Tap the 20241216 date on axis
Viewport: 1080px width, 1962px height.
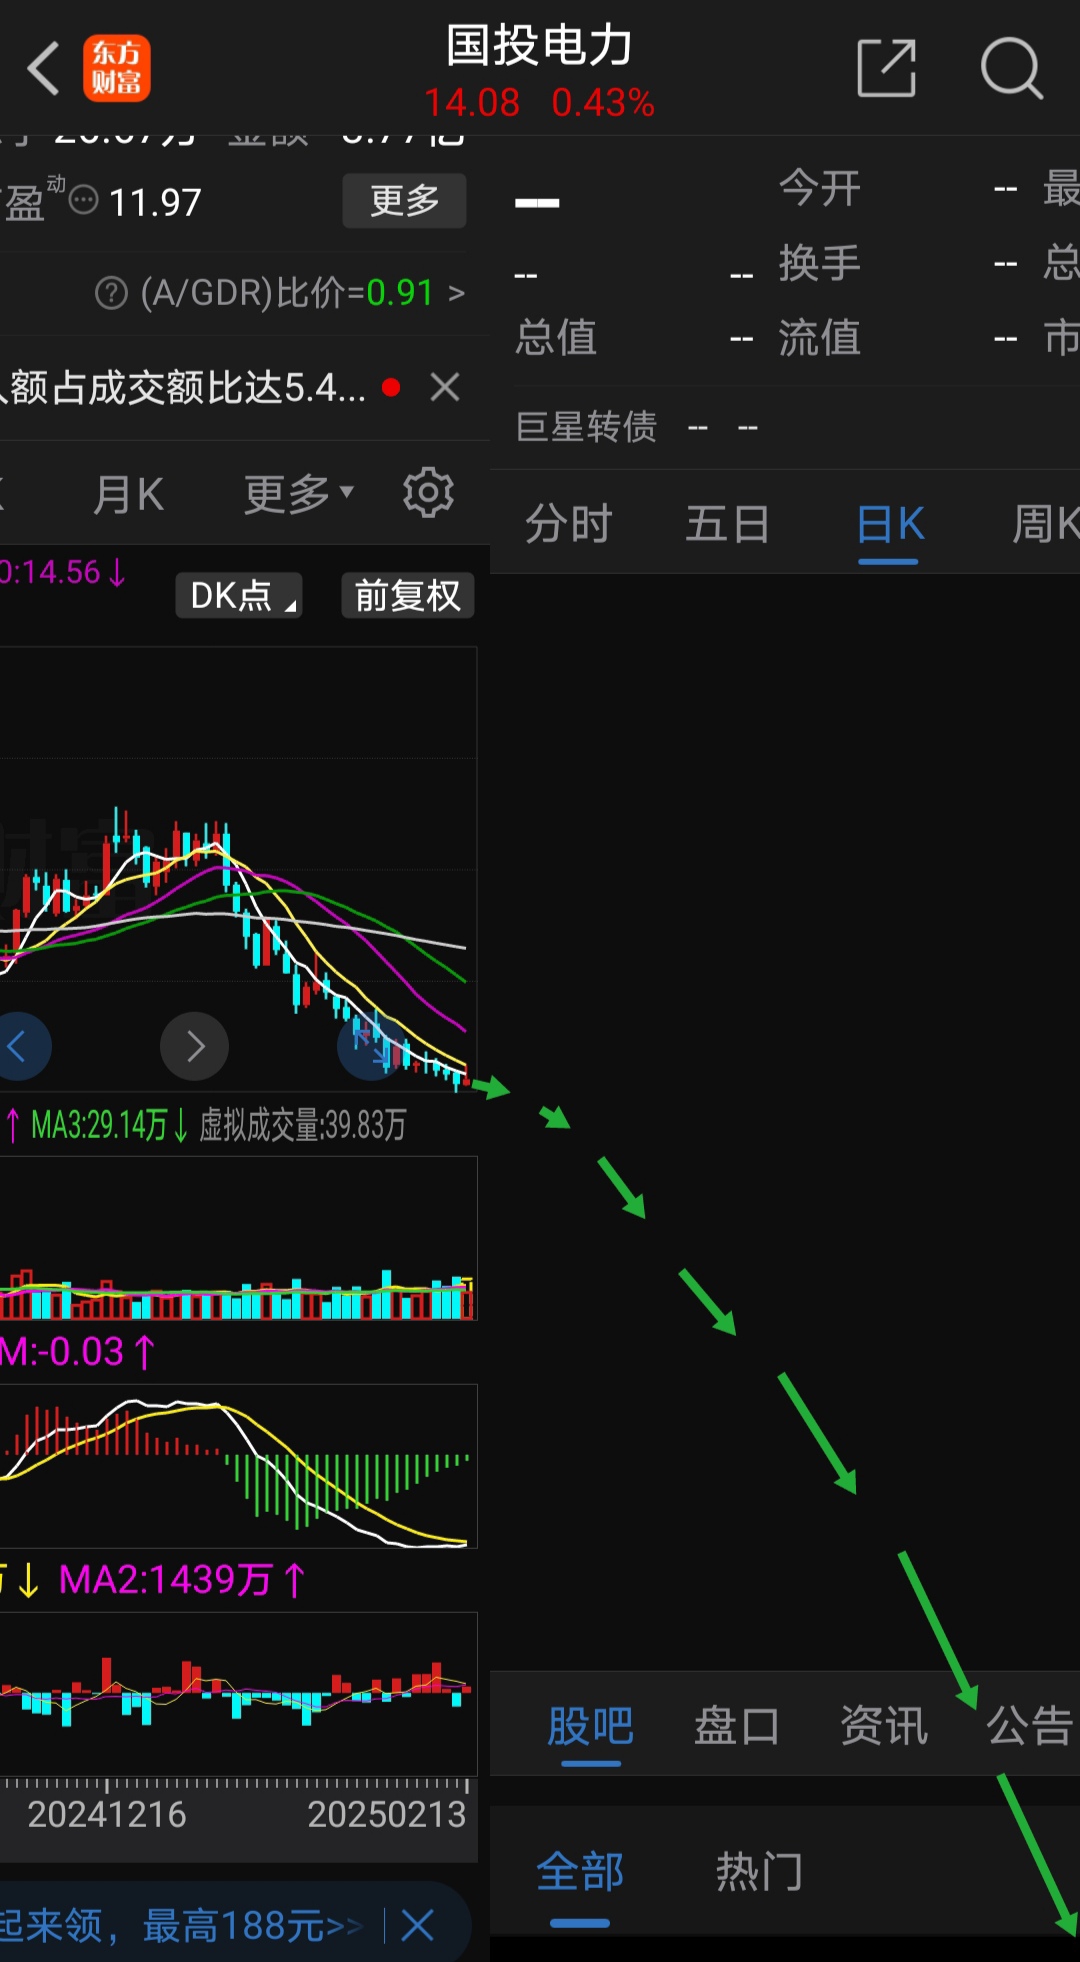click(x=107, y=1815)
